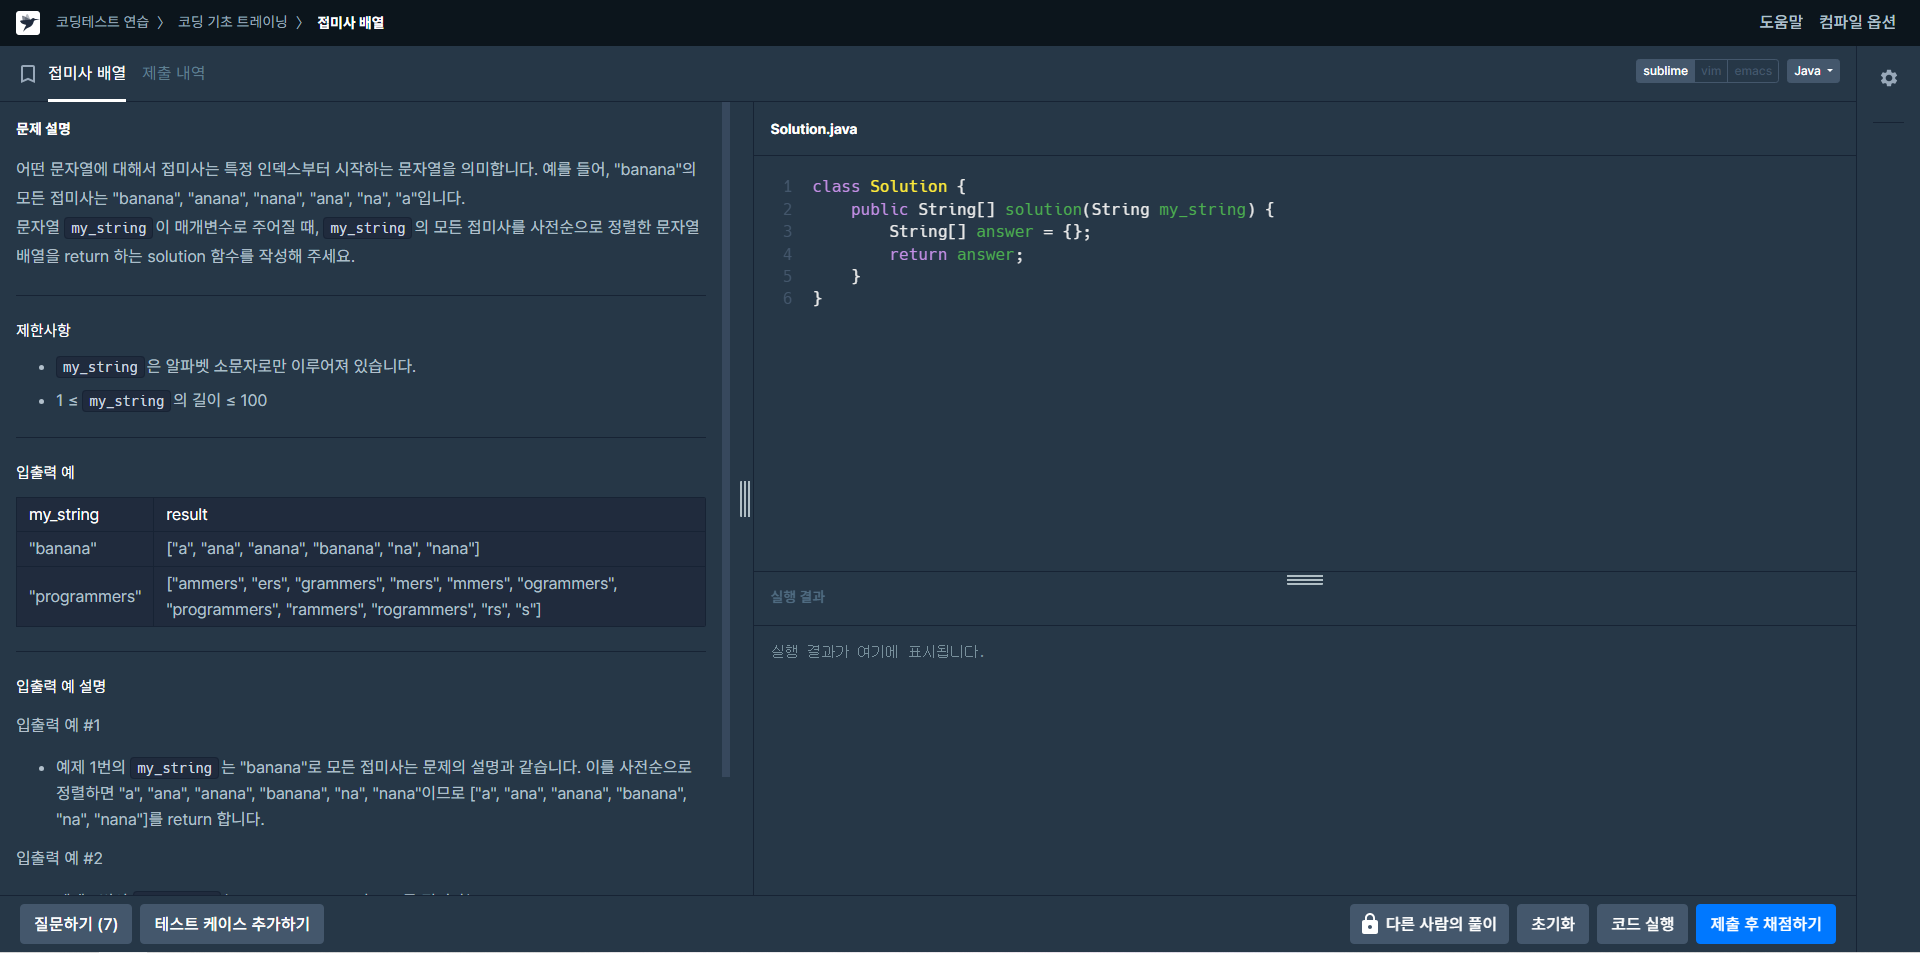The height and width of the screenshot is (953, 1920).
Task: Open the Java language dropdown
Action: pos(1813,71)
